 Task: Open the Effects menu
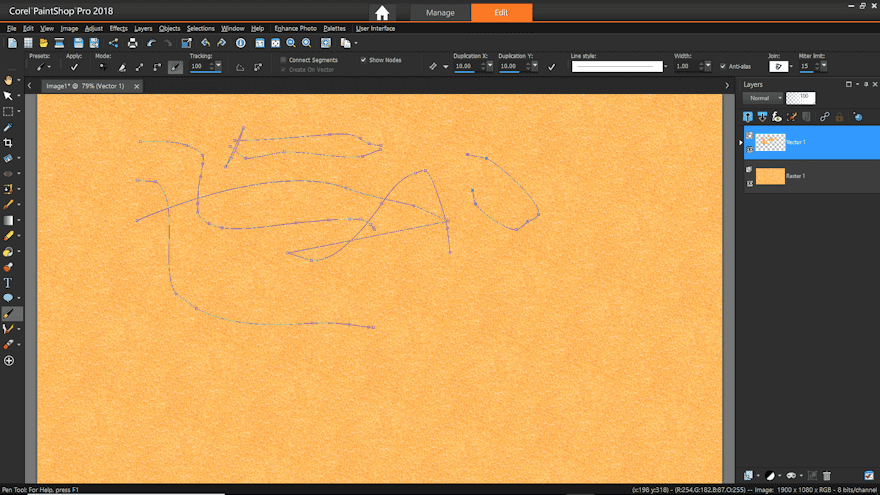[x=118, y=28]
